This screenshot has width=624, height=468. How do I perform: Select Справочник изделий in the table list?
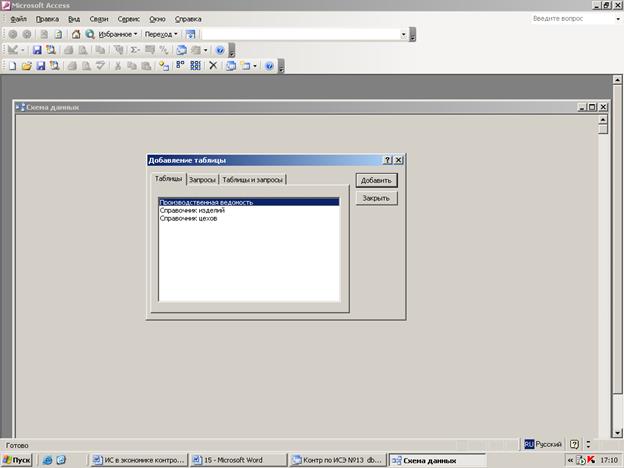tap(249, 210)
